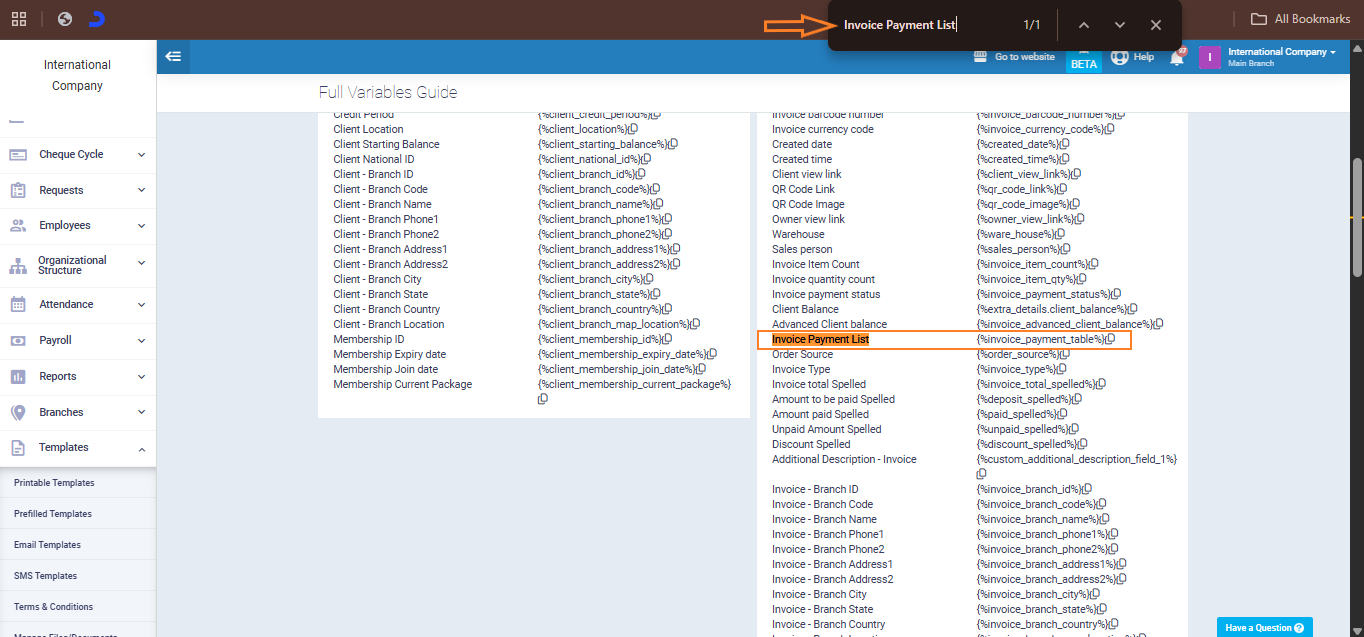1364x637 pixels.
Task: Copy the invoice_payment_table variable
Action: click(1110, 339)
